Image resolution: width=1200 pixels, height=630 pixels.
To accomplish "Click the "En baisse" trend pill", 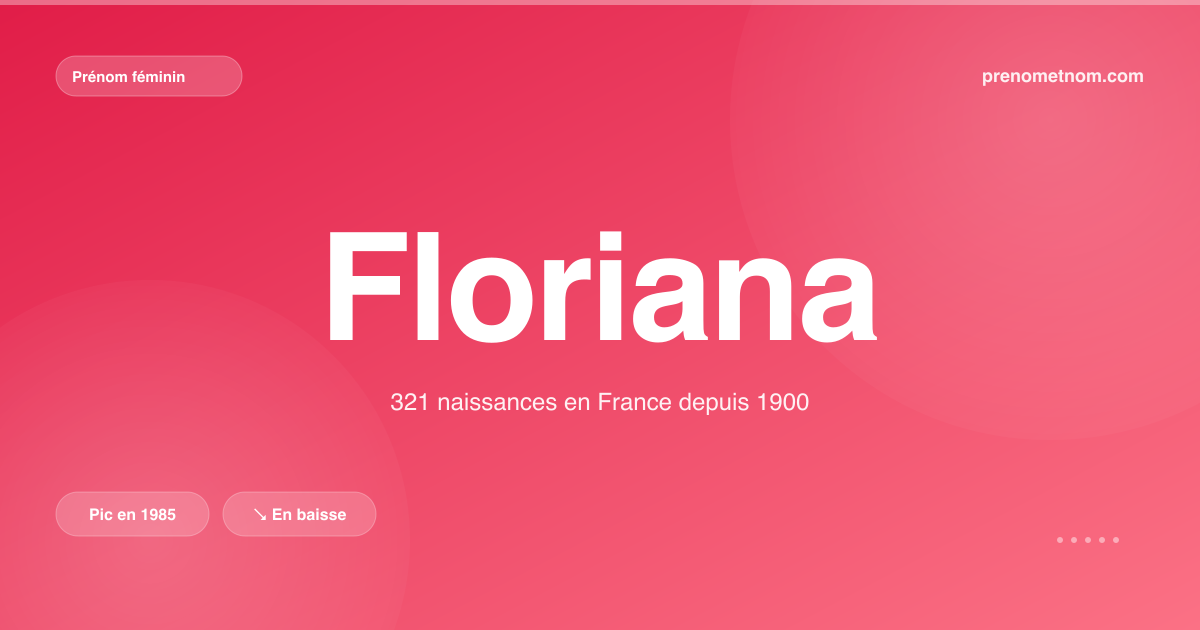I will [x=299, y=514].
